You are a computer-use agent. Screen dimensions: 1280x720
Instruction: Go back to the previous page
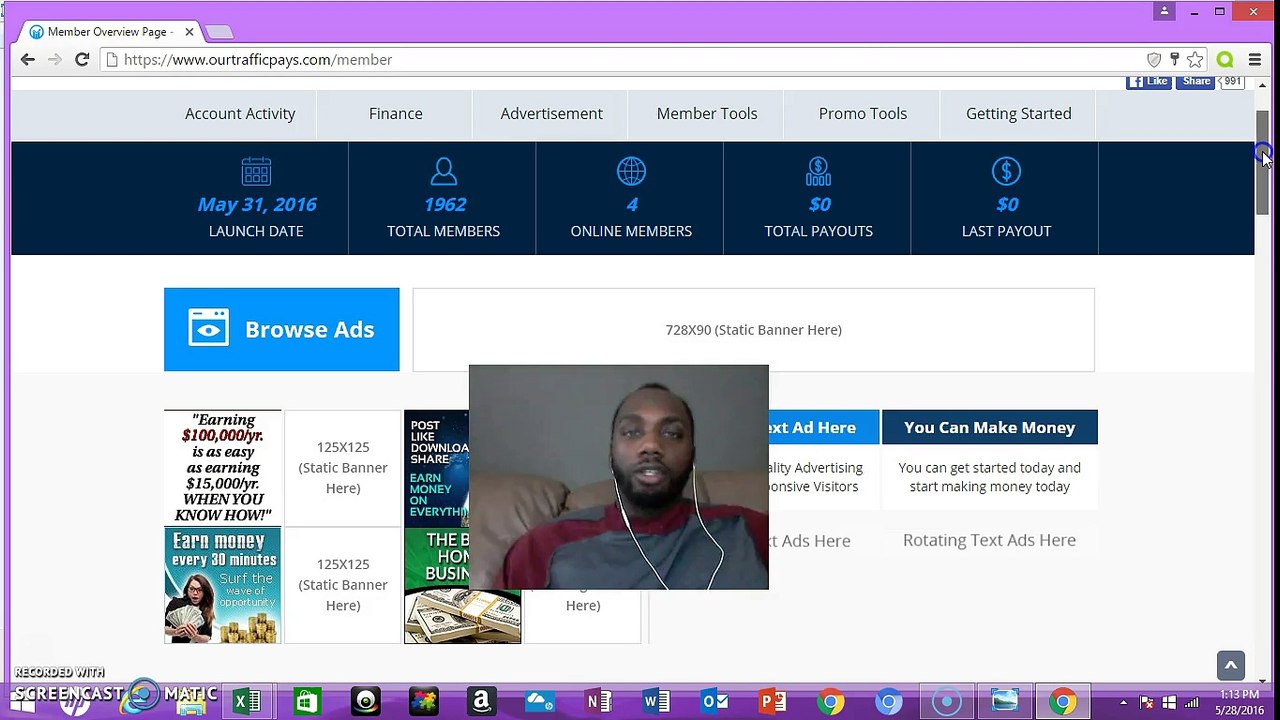[x=28, y=60]
